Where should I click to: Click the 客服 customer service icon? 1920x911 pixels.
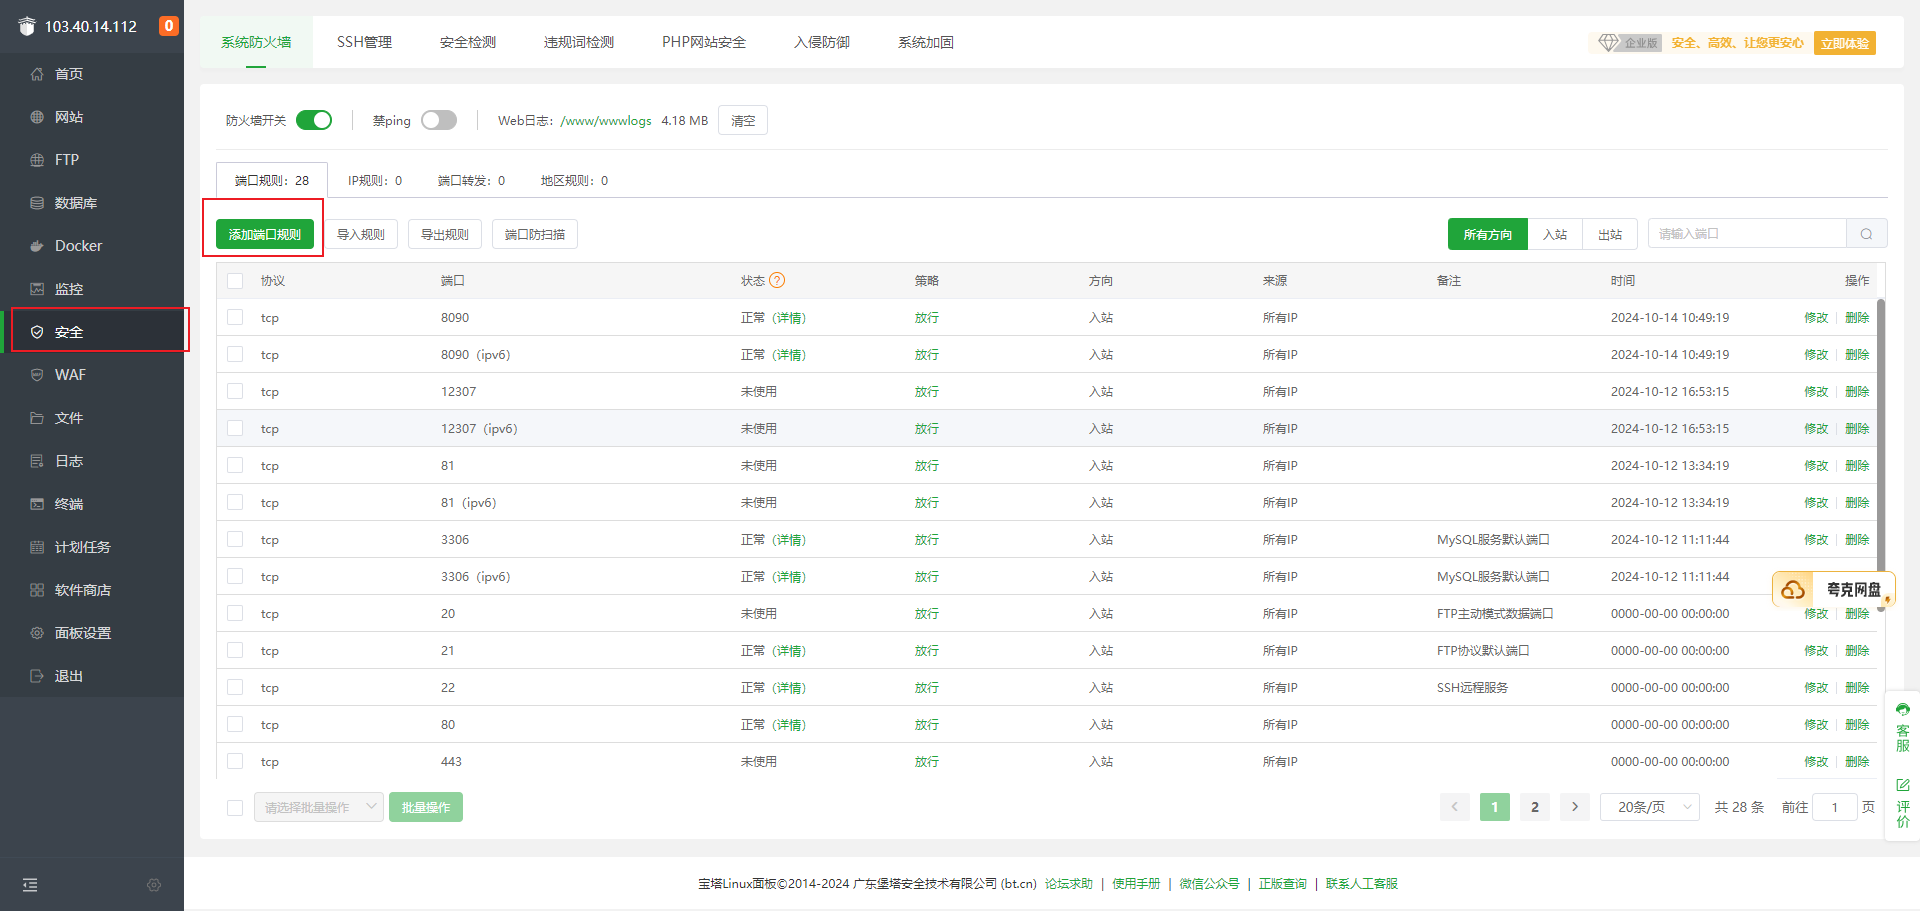[x=1903, y=709]
